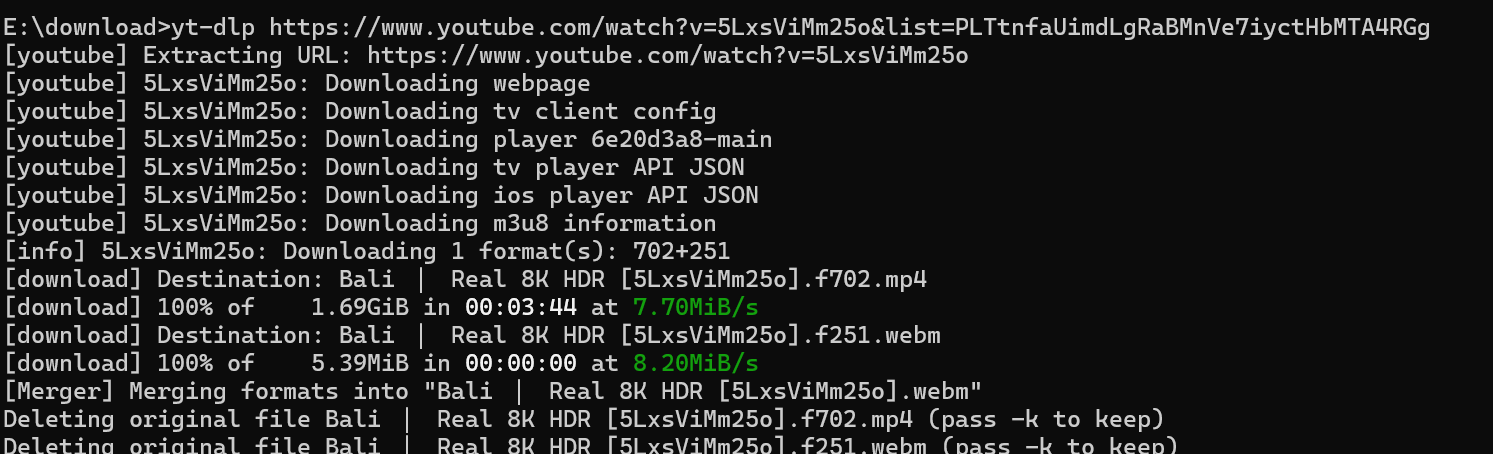Click the "Downloading m3u8 information" line
This screenshot has width=1493, height=454.
click(x=360, y=224)
